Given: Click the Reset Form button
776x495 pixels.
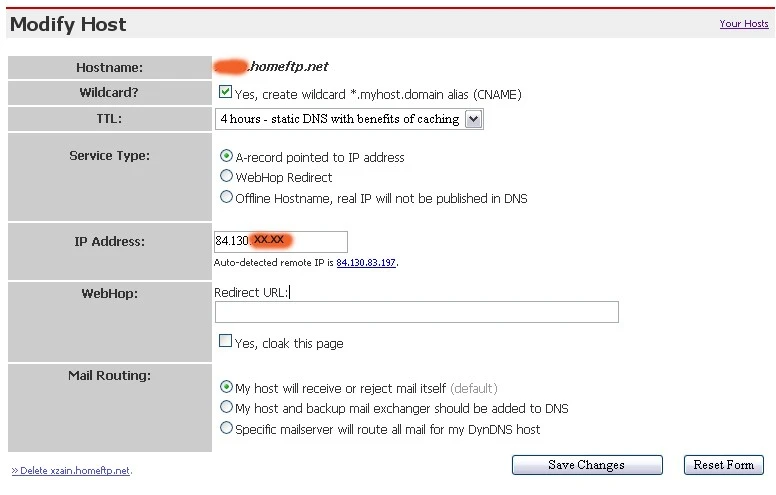Looking at the screenshot, I should point(724,465).
